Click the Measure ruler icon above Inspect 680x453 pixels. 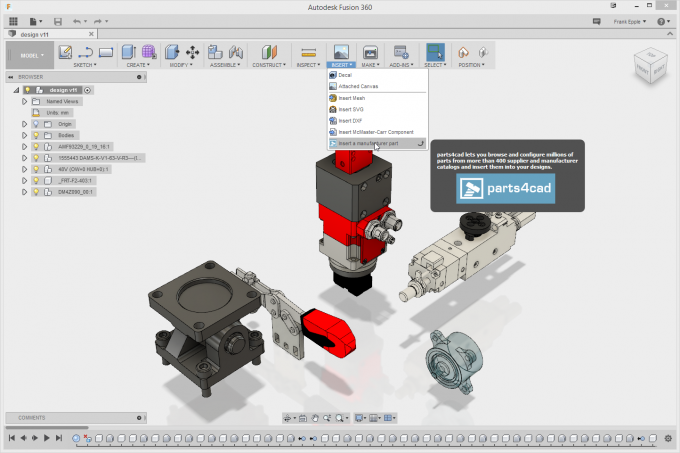point(307,52)
